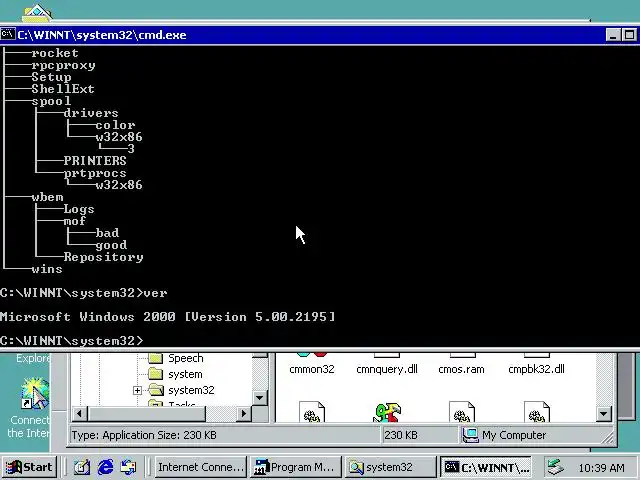Click the 230 KB status bar pane
This screenshot has width=640, height=480.
(419, 435)
